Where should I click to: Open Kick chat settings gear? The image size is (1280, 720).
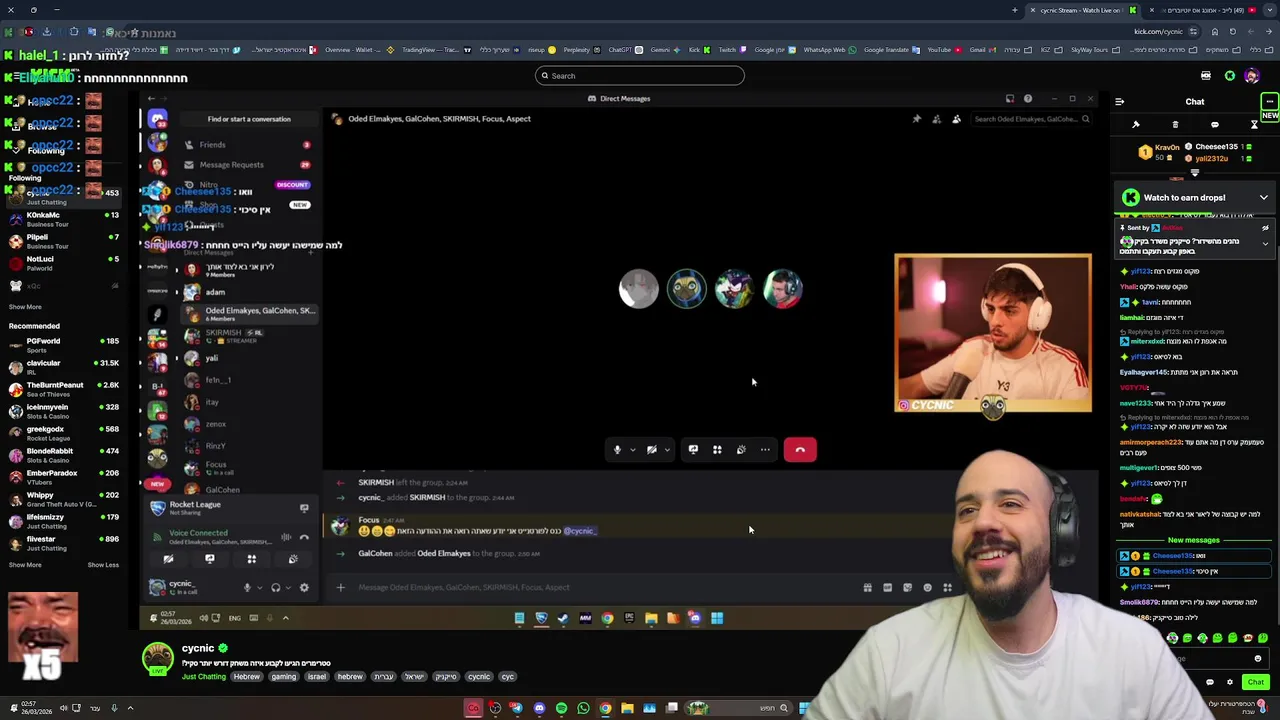[x=1230, y=682]
